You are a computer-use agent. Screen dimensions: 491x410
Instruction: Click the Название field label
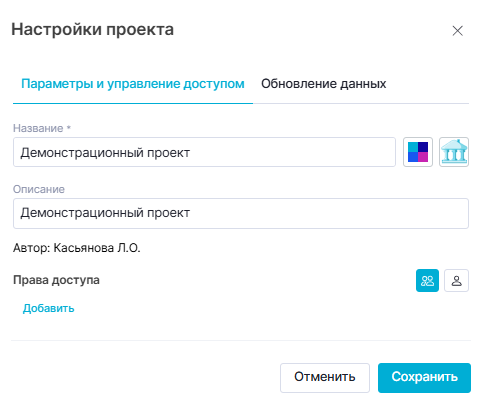[x=38, y=128]
